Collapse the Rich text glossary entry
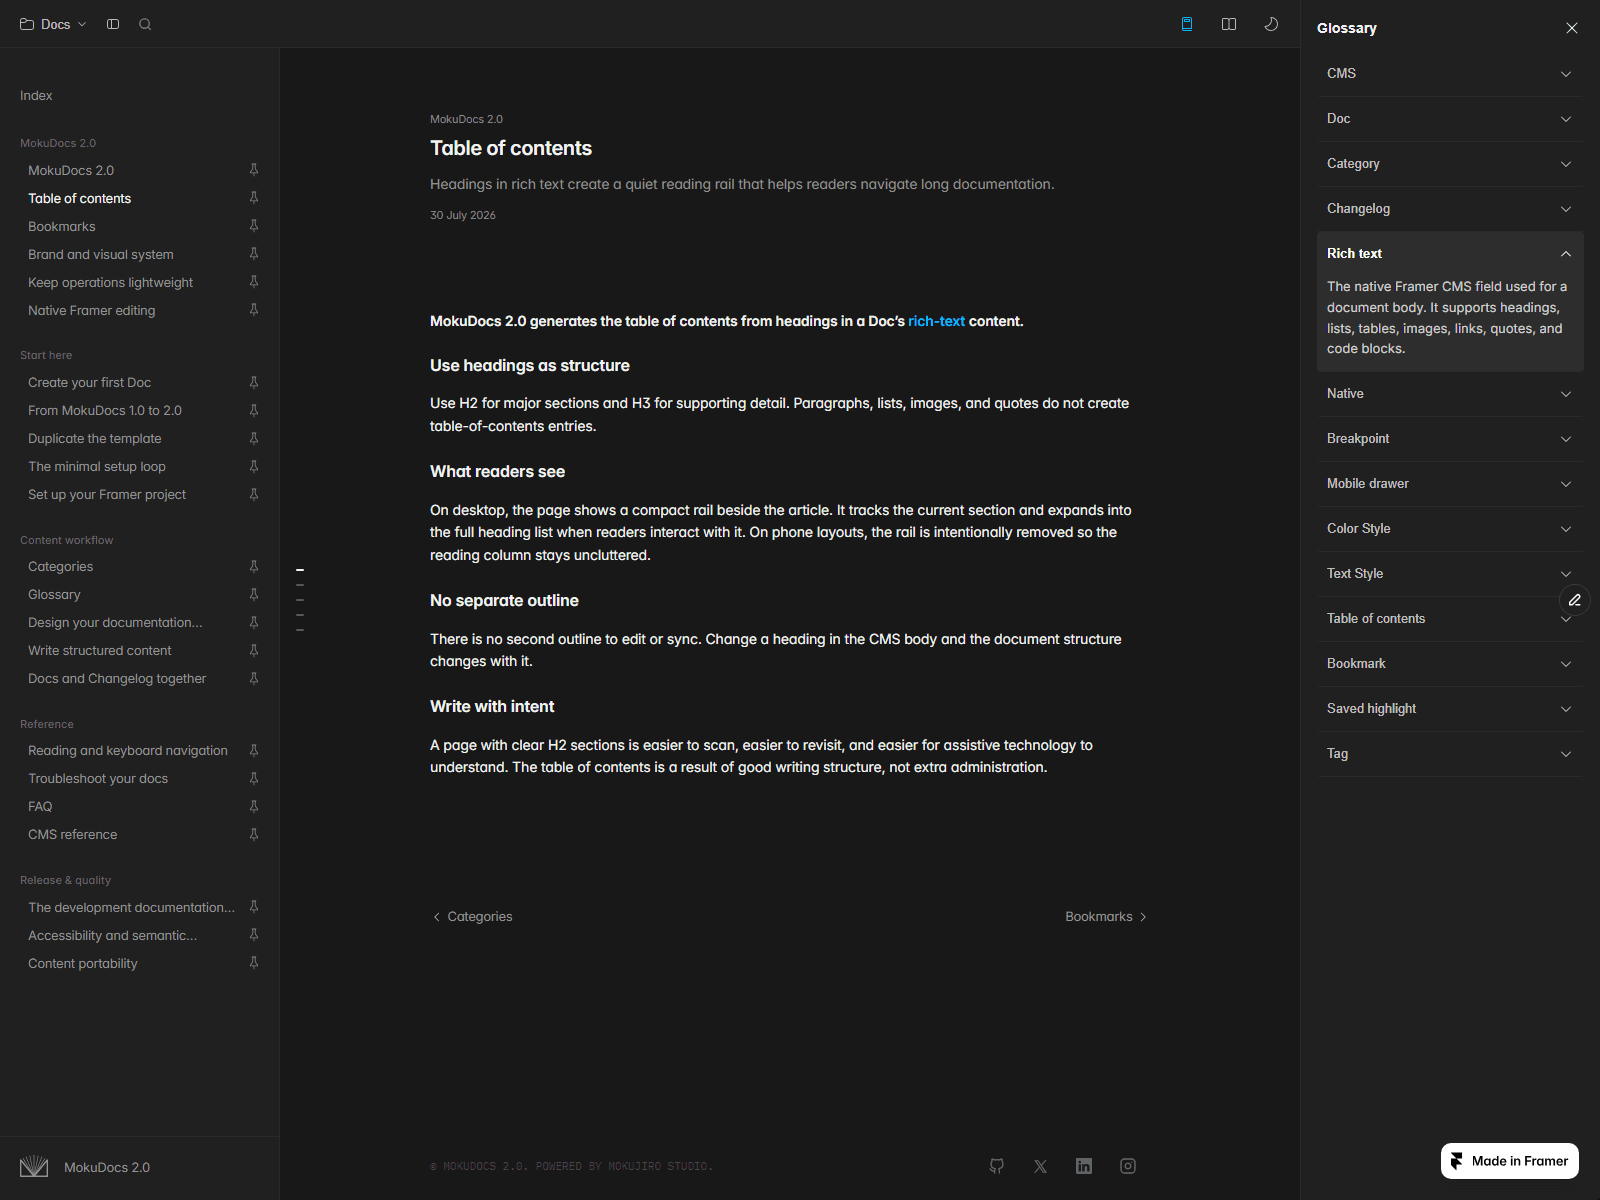 [1450, 254]
